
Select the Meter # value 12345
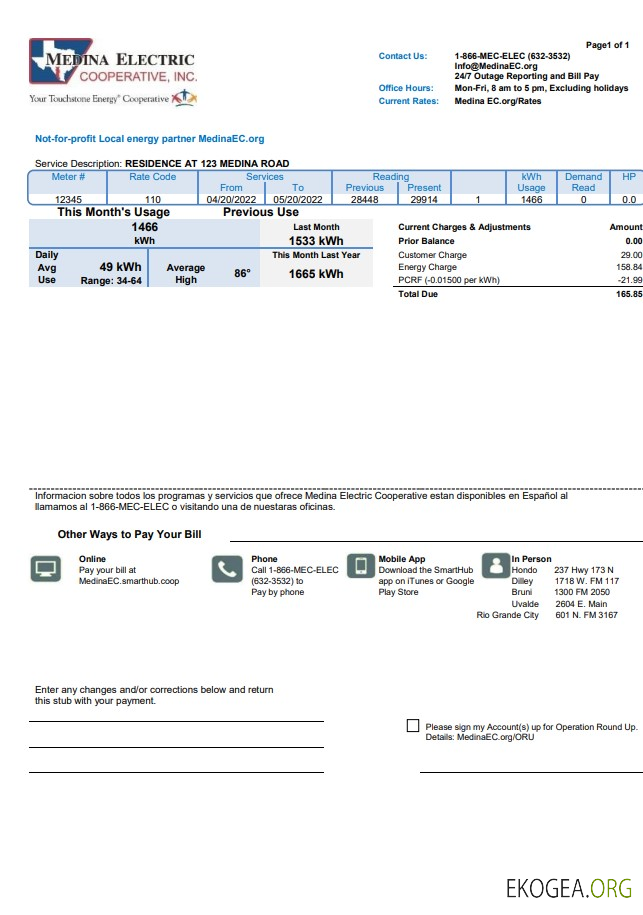pos(68,200)
